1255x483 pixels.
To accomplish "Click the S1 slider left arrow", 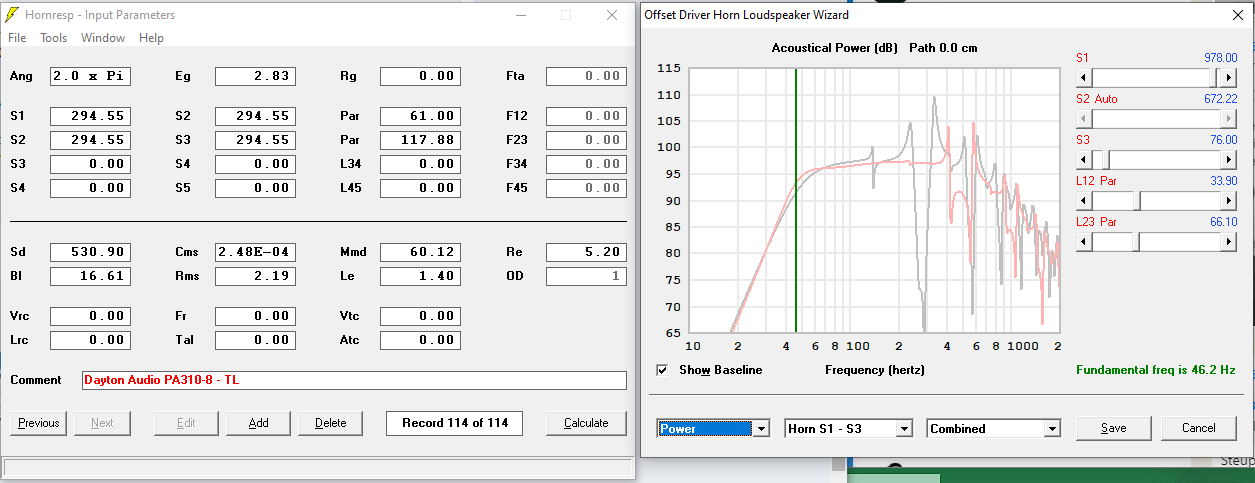I will [x=1084, y=77].
